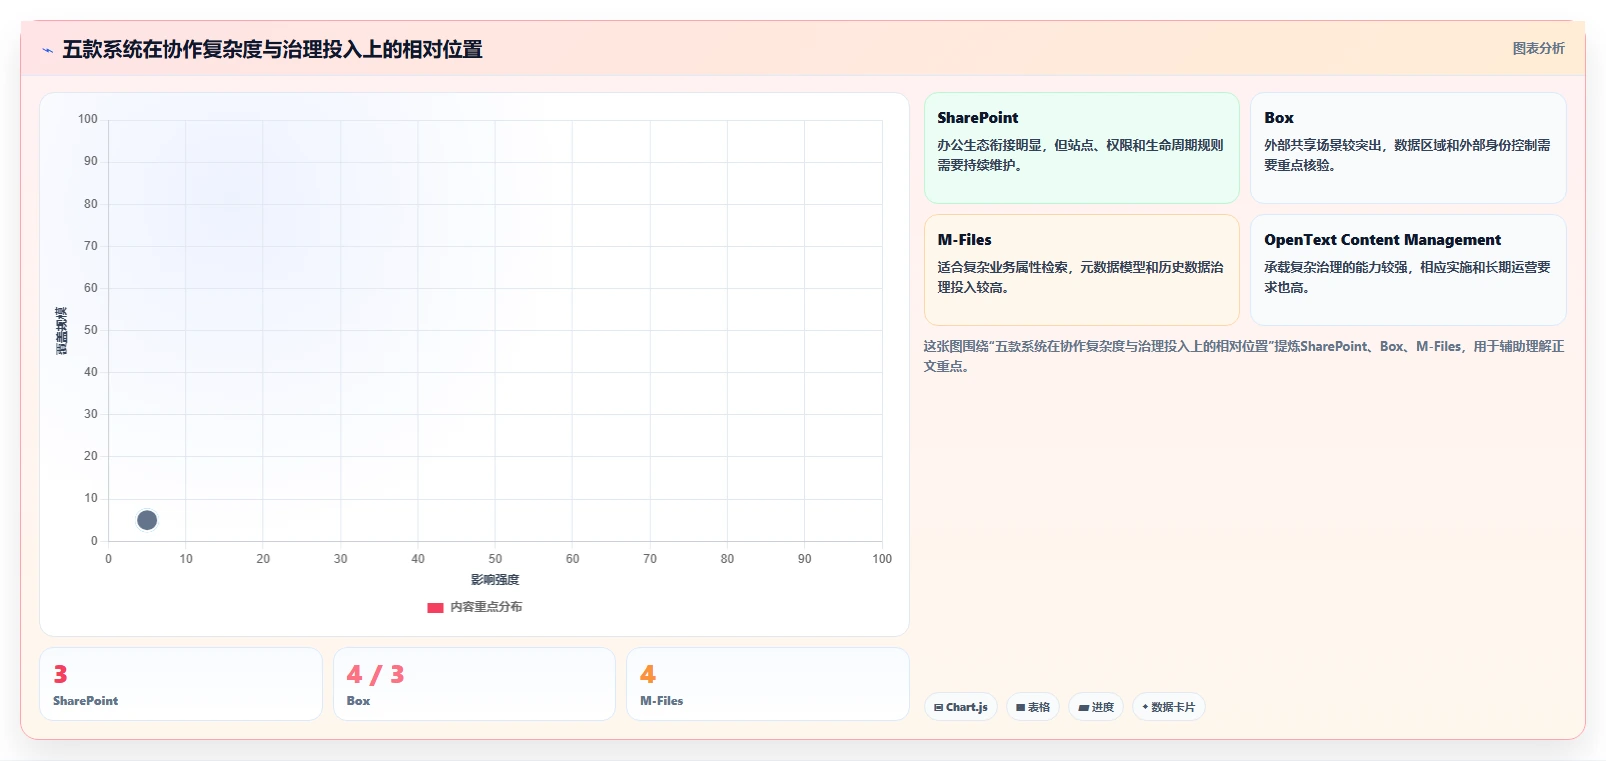Click the 影响强度 x-axis title
1606x761 pixels.
coord(495,580)
